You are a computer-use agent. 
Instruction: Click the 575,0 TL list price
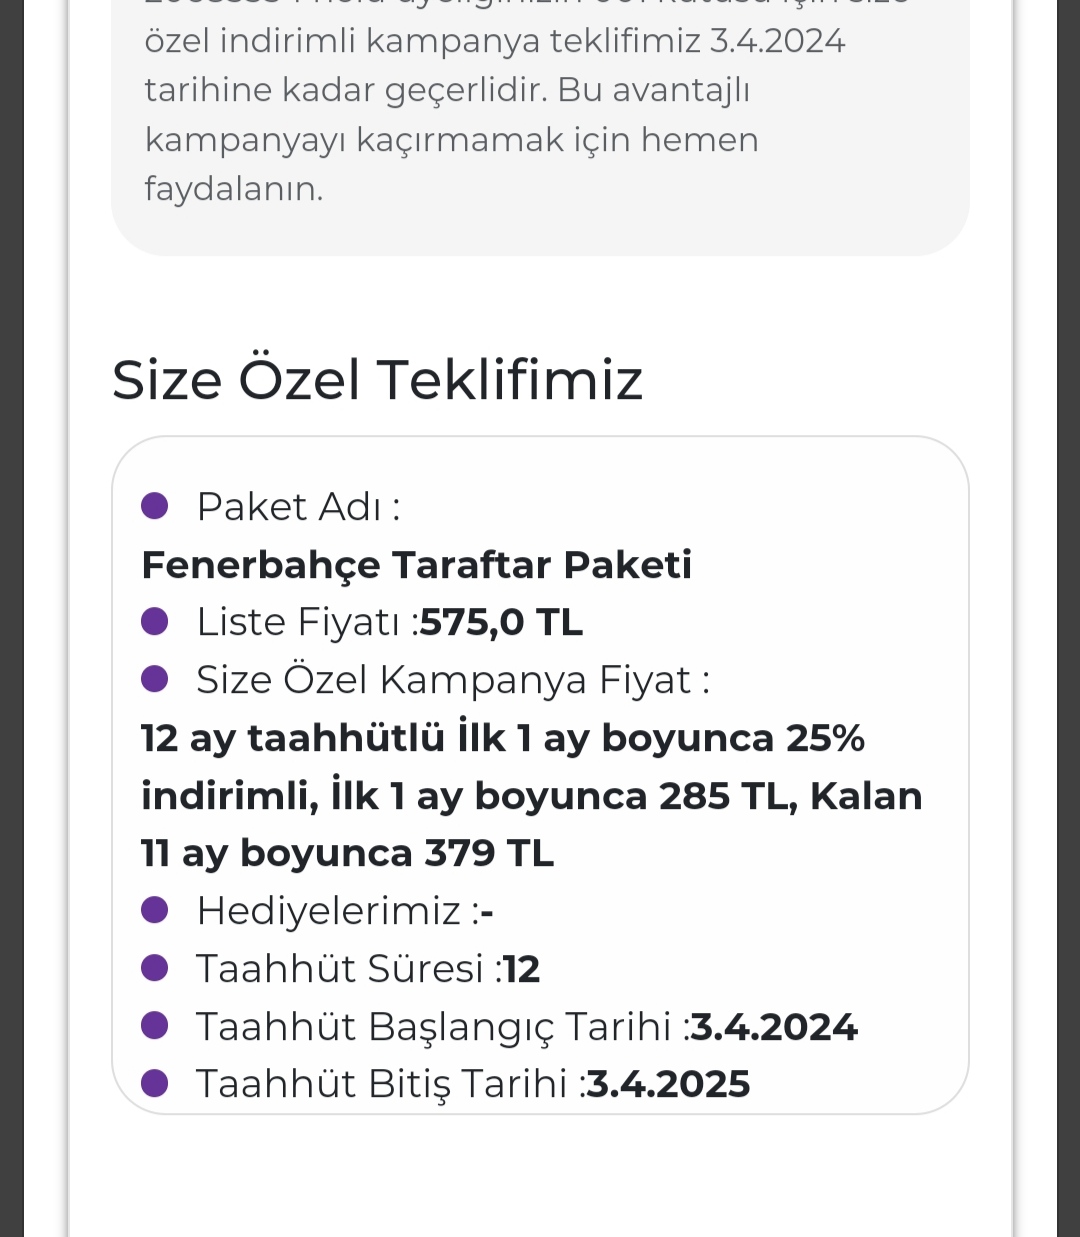click(x=501, y=622)
